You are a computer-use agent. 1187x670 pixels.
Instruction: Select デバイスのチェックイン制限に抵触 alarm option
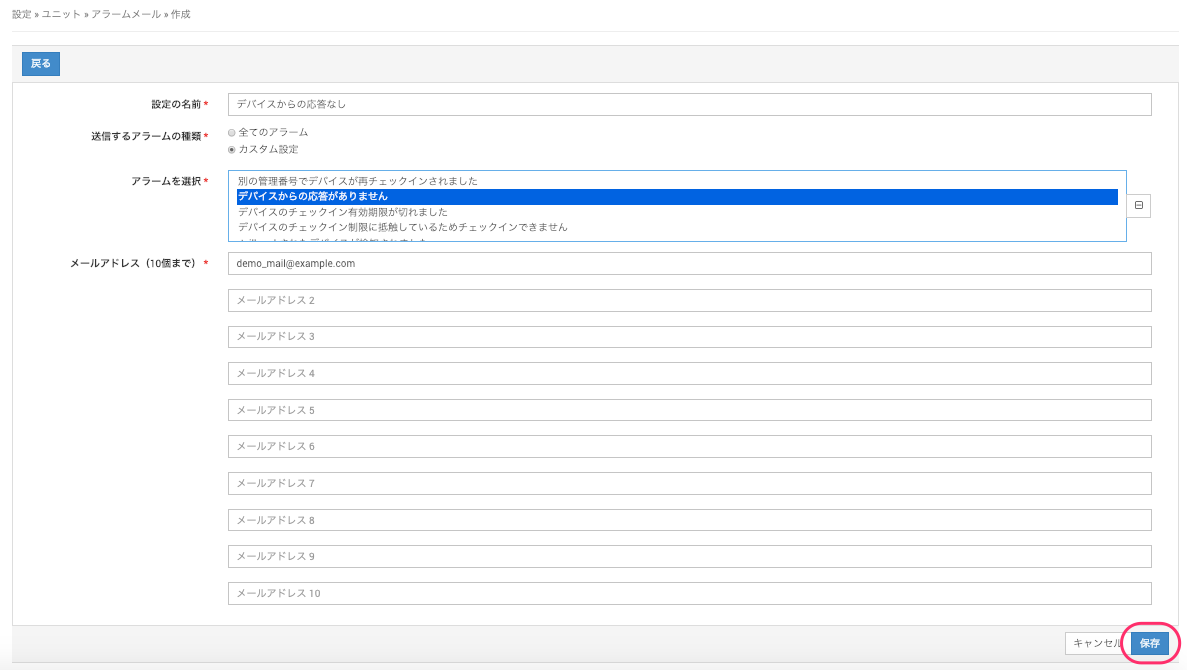402,227
